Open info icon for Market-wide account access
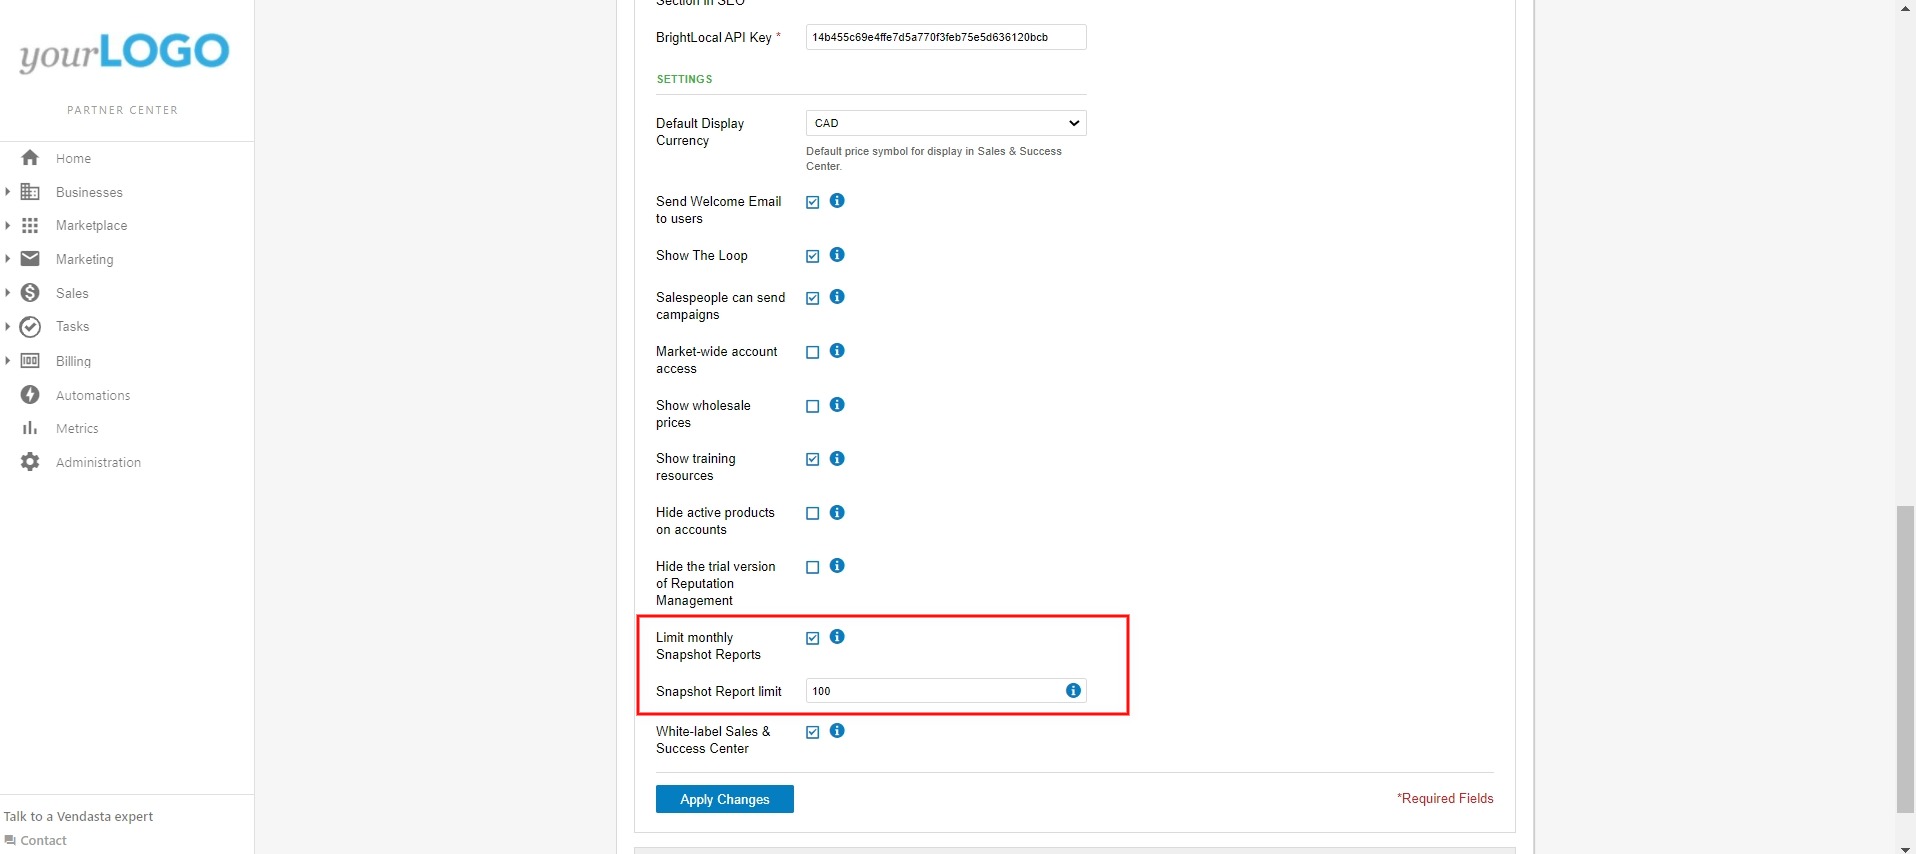Viewport: 1916px width, 854px height. point(837,351)
